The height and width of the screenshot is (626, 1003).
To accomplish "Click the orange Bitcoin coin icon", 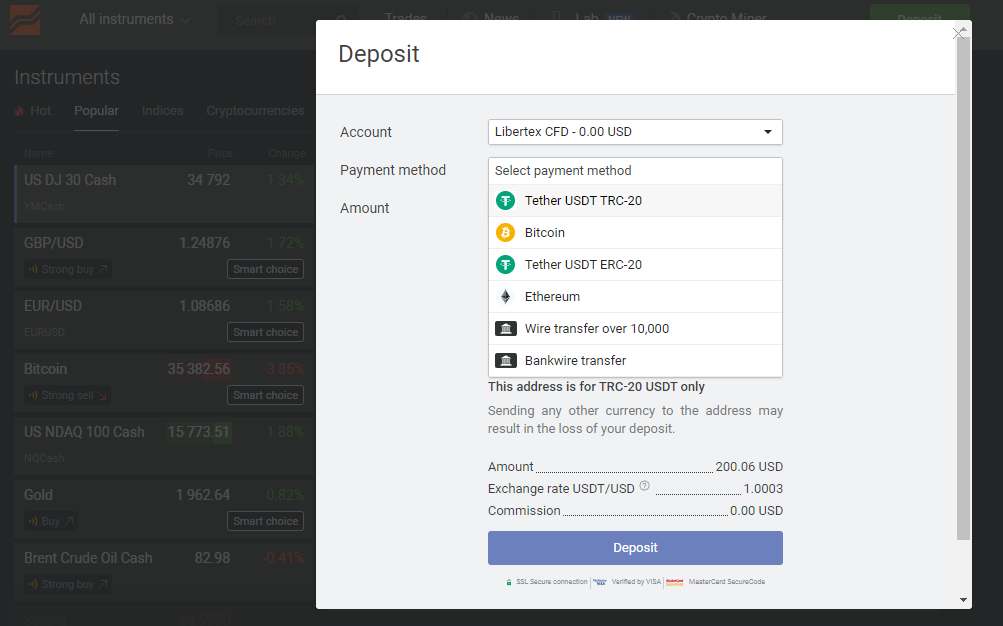I will coord(505,233).
